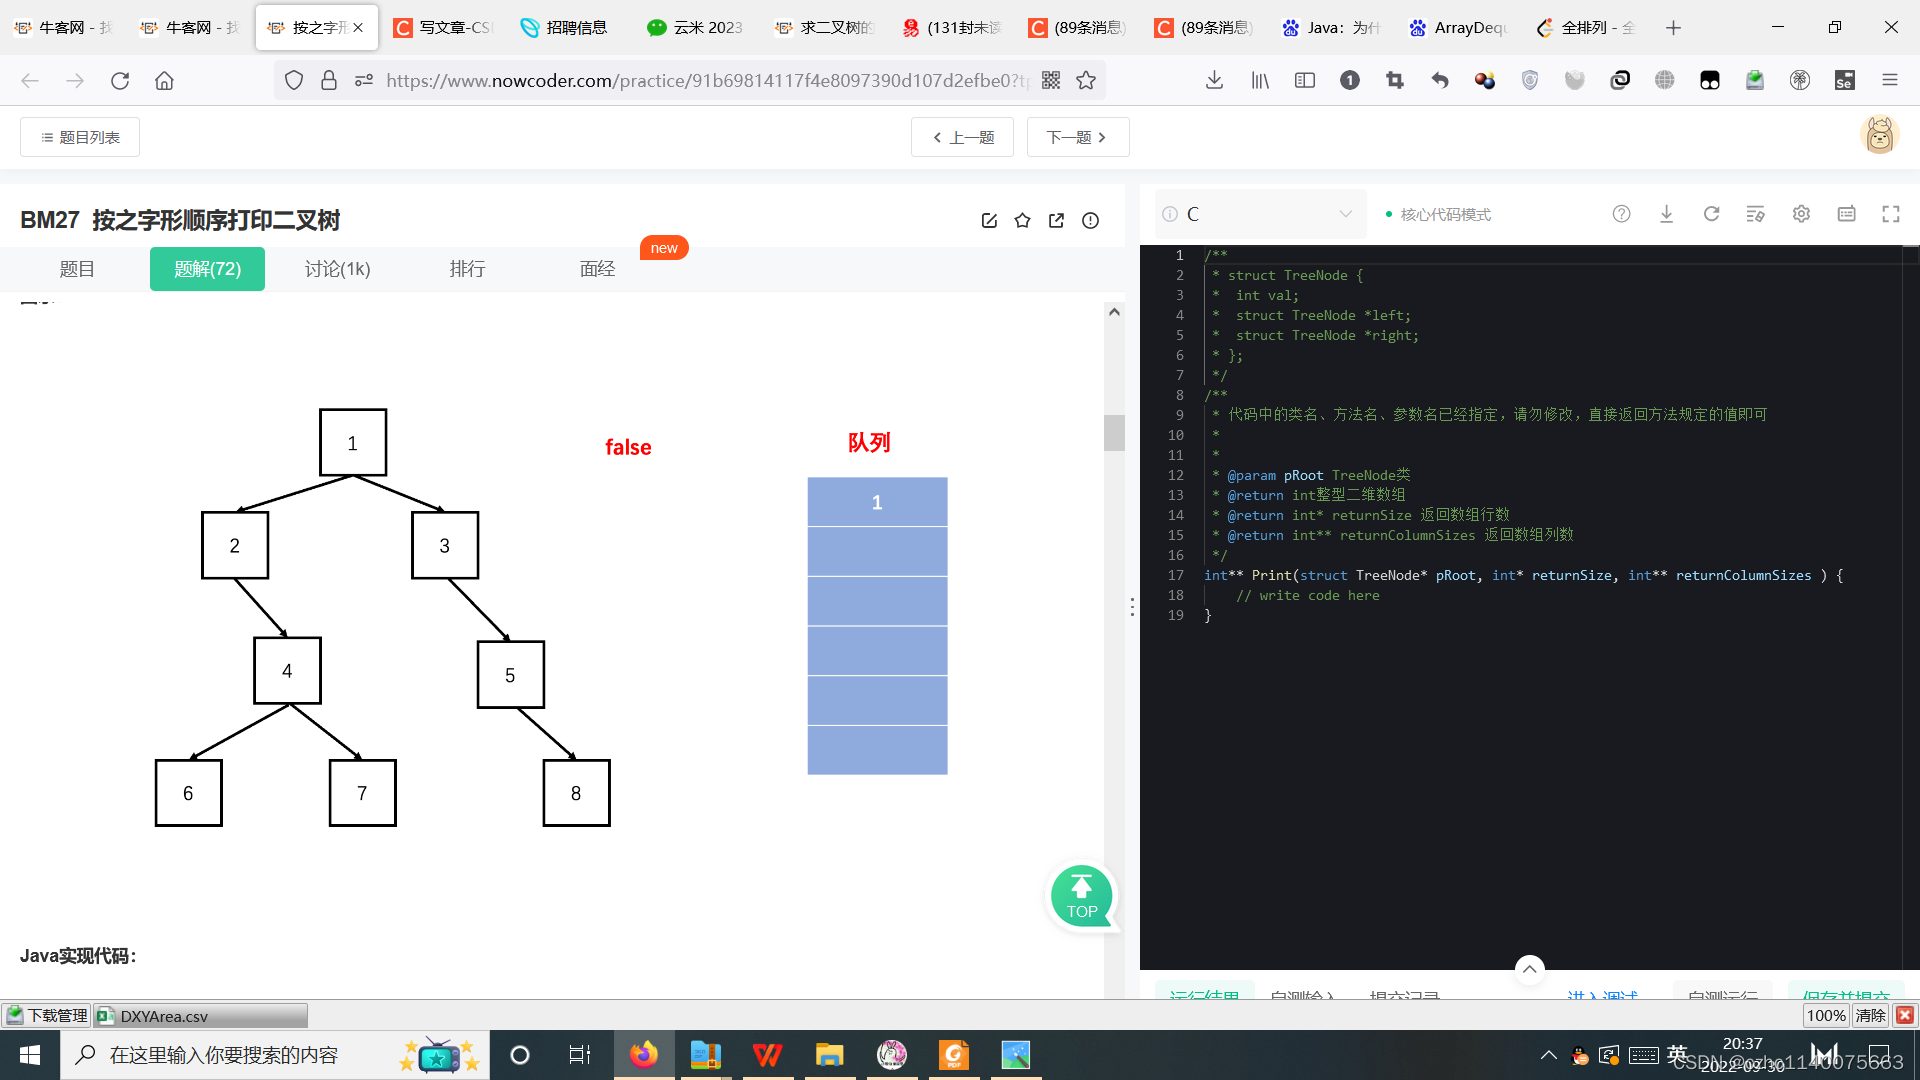Show hidden system tray icons
Viewport: 1920px width, 1080px height.
tap(1548, 1055)
